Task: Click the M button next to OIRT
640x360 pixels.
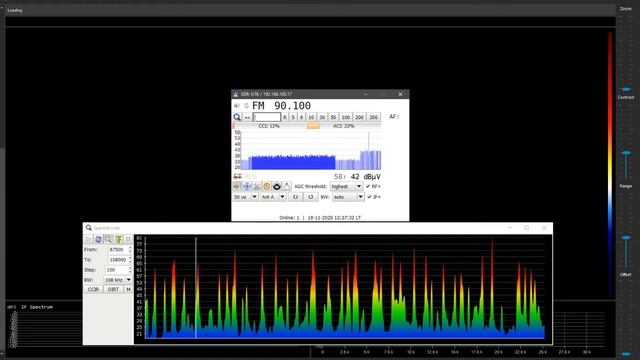Action: pyautogui.click(x=128, y=289)
